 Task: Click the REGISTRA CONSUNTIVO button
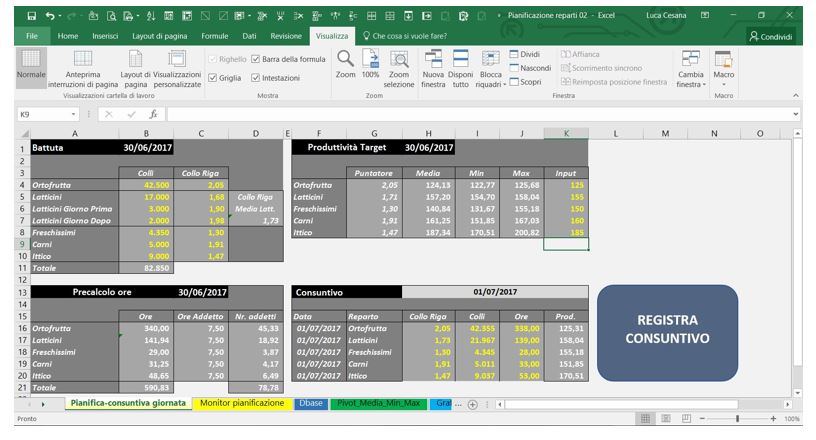667,333
